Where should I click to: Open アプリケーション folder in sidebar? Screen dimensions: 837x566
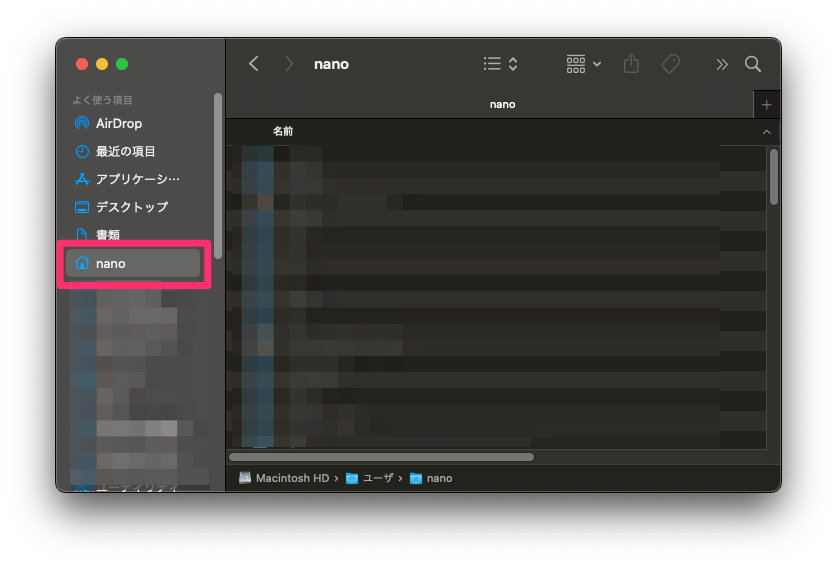point(137,179)
